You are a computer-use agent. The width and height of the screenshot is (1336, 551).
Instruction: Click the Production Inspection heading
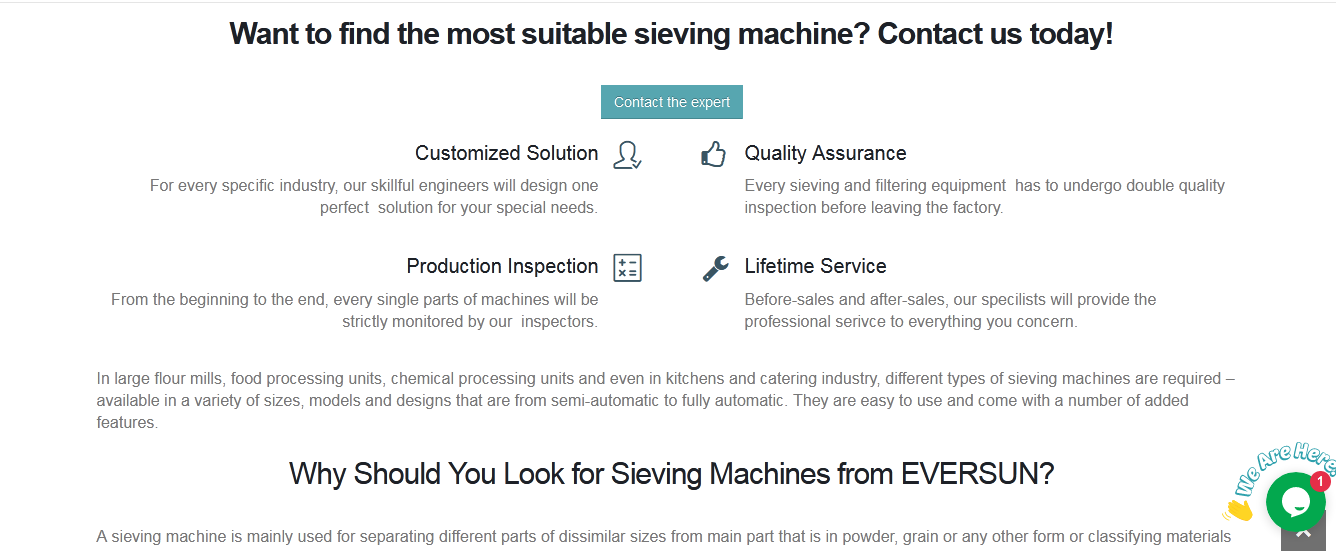pos(502,266)
